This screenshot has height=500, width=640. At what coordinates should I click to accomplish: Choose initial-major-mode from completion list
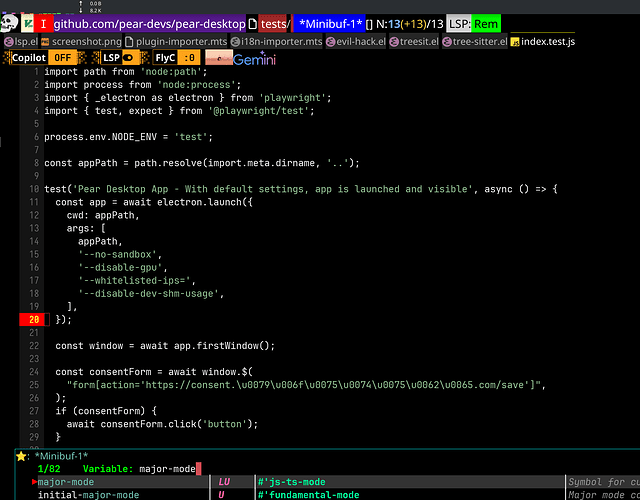coord(87,494)
